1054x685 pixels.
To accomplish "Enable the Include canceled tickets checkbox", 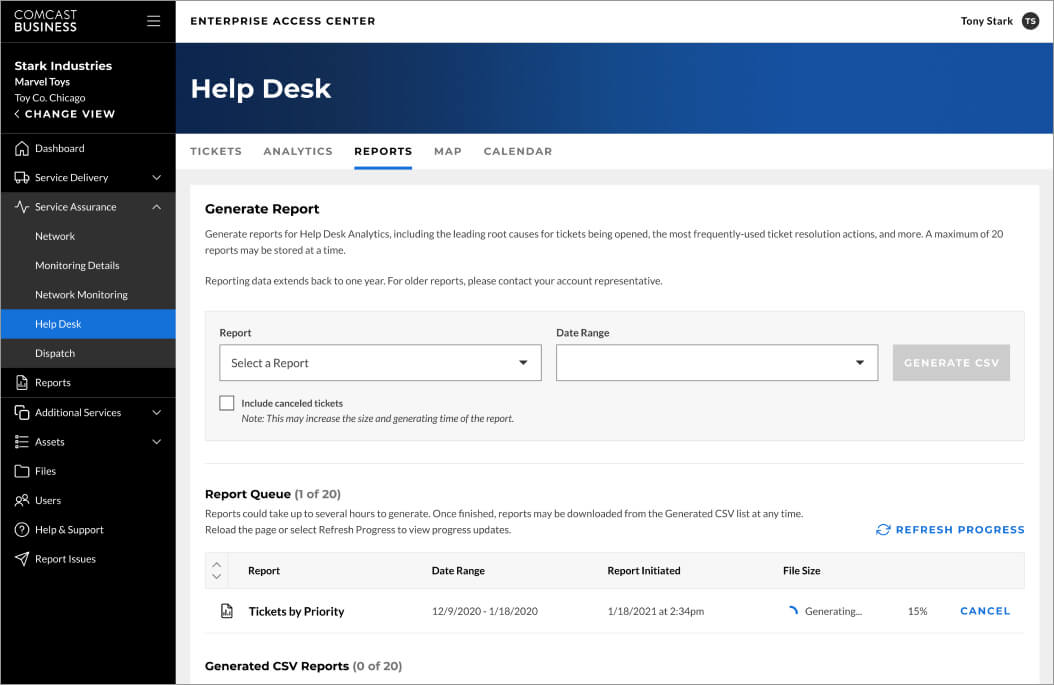I will click(x=227, y=403).
